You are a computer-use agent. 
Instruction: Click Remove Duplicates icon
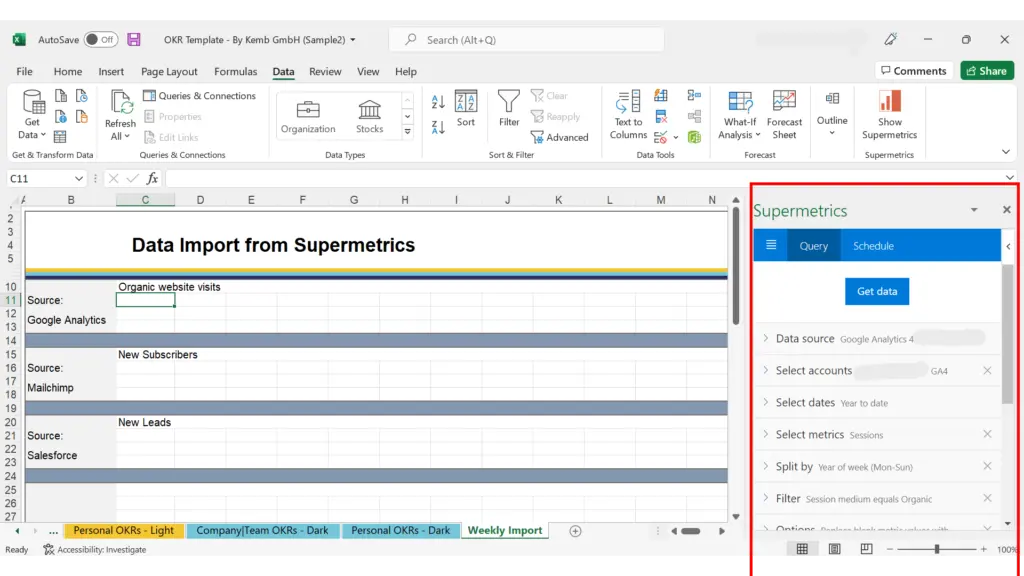click(661, 117)
